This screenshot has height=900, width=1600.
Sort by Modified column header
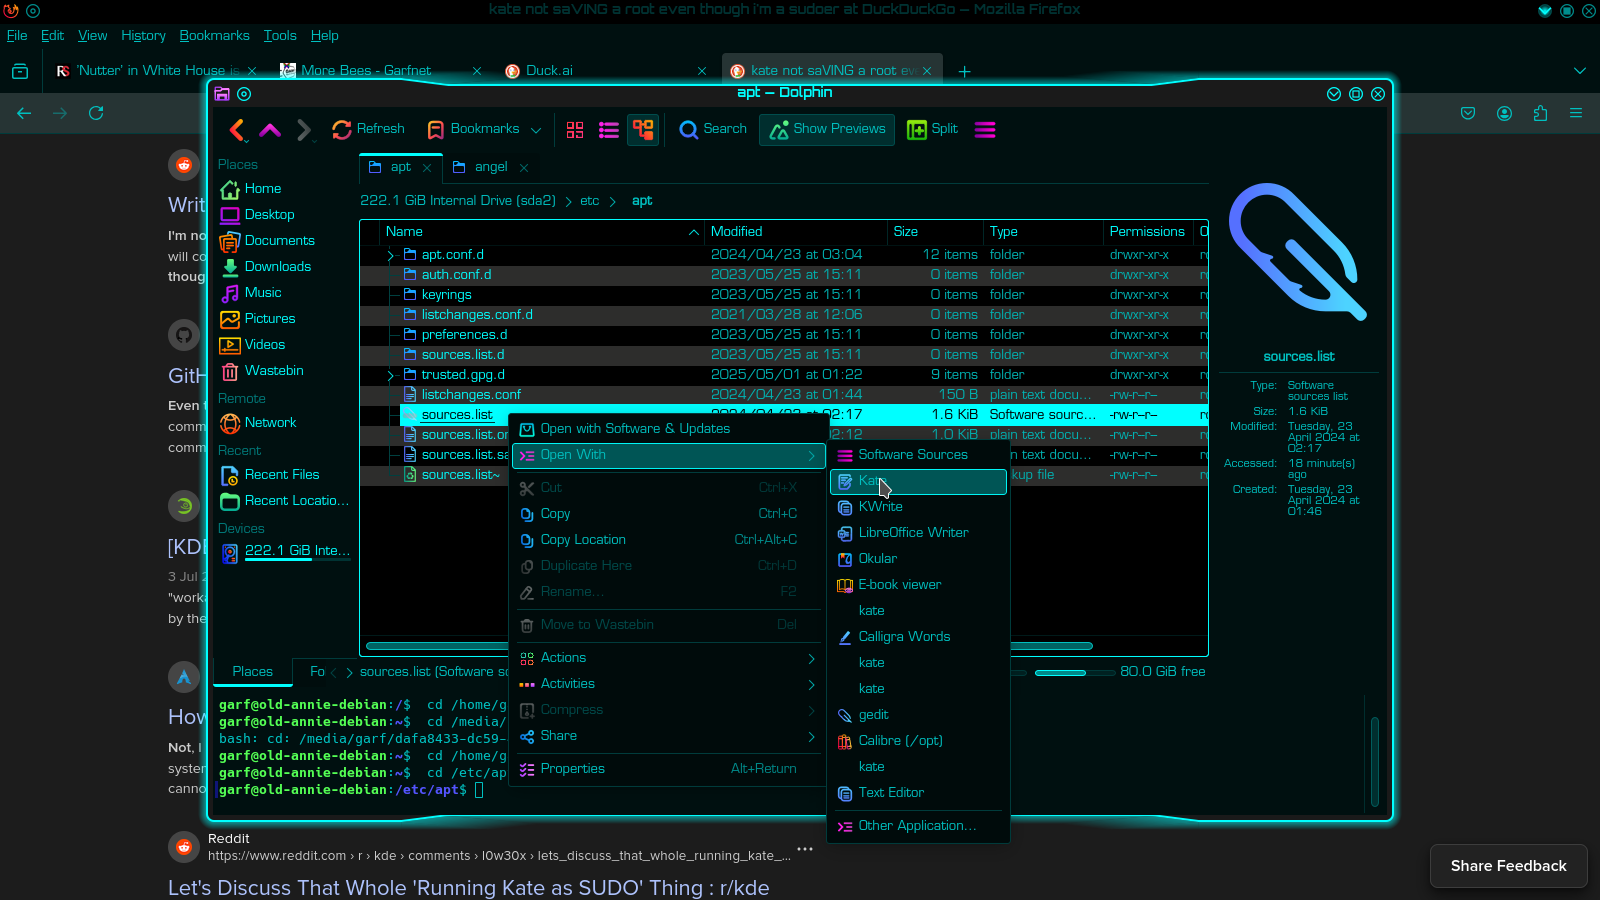coord(796,232)
